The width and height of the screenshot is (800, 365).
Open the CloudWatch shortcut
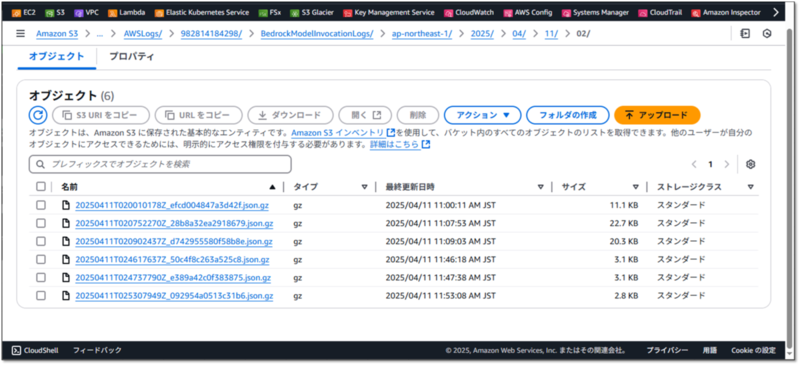(469, 12)
